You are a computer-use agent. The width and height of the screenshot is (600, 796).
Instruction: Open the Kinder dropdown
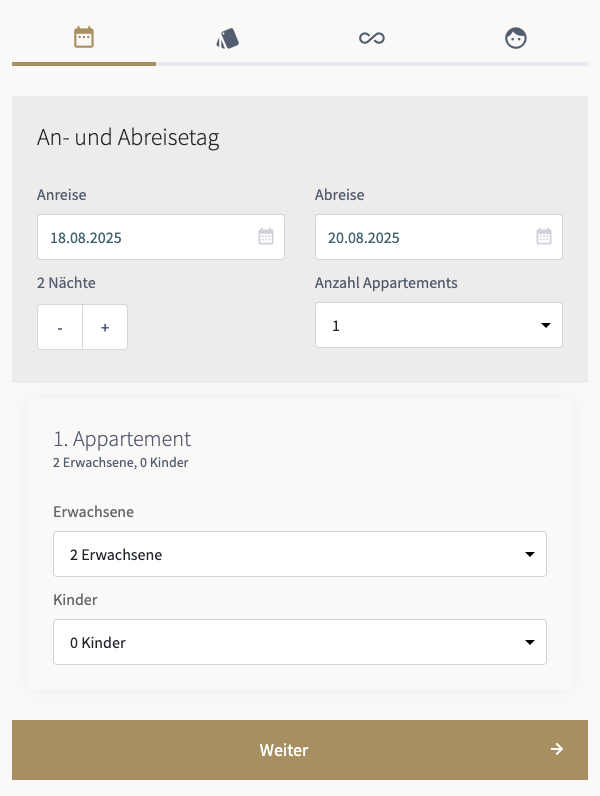[300, 642]
